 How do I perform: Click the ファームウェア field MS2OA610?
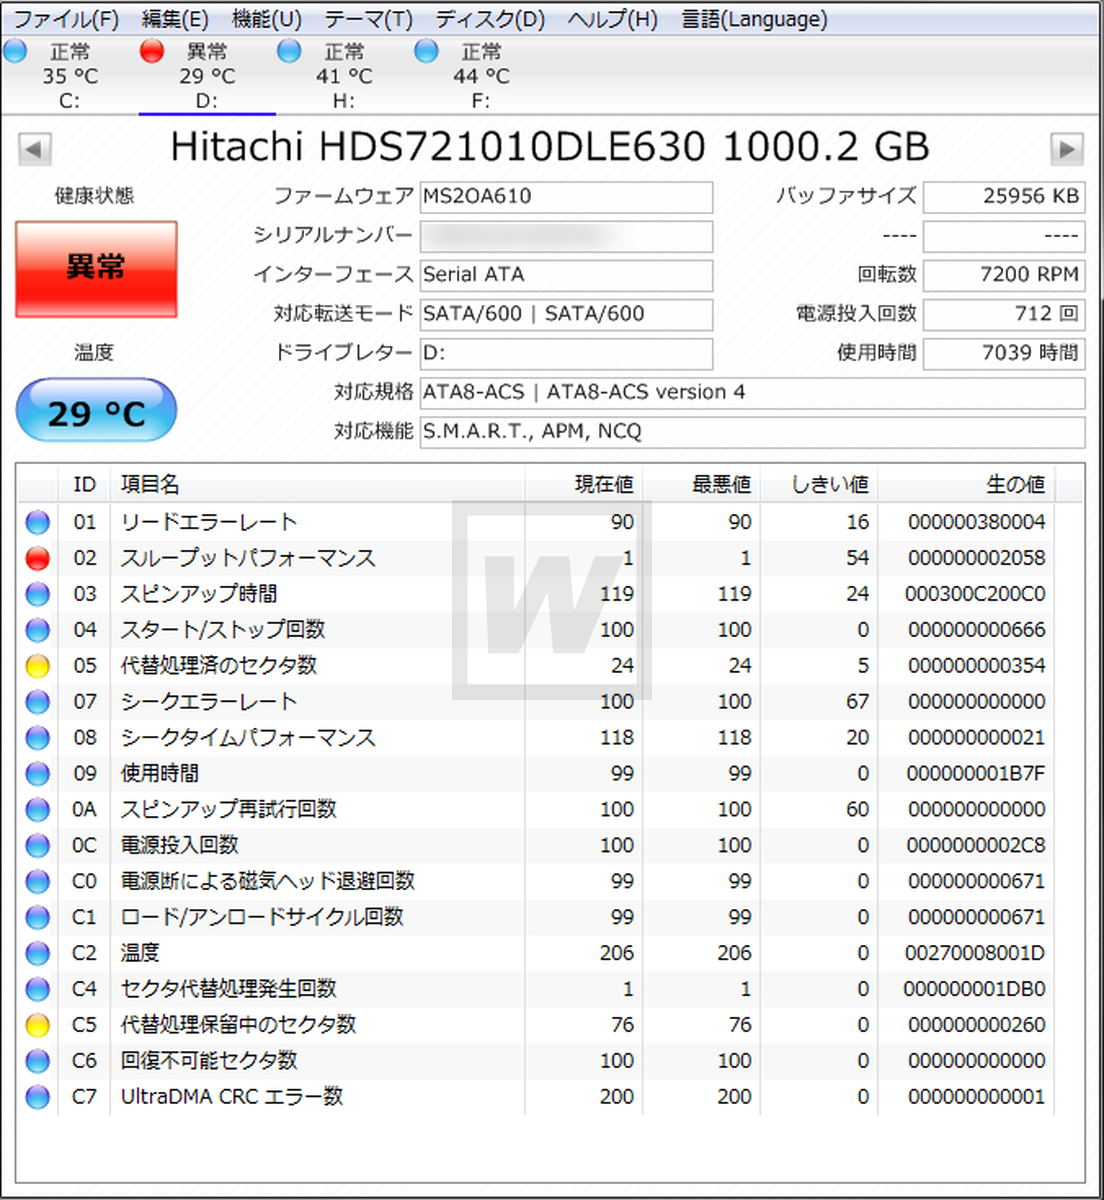(566, 197)
